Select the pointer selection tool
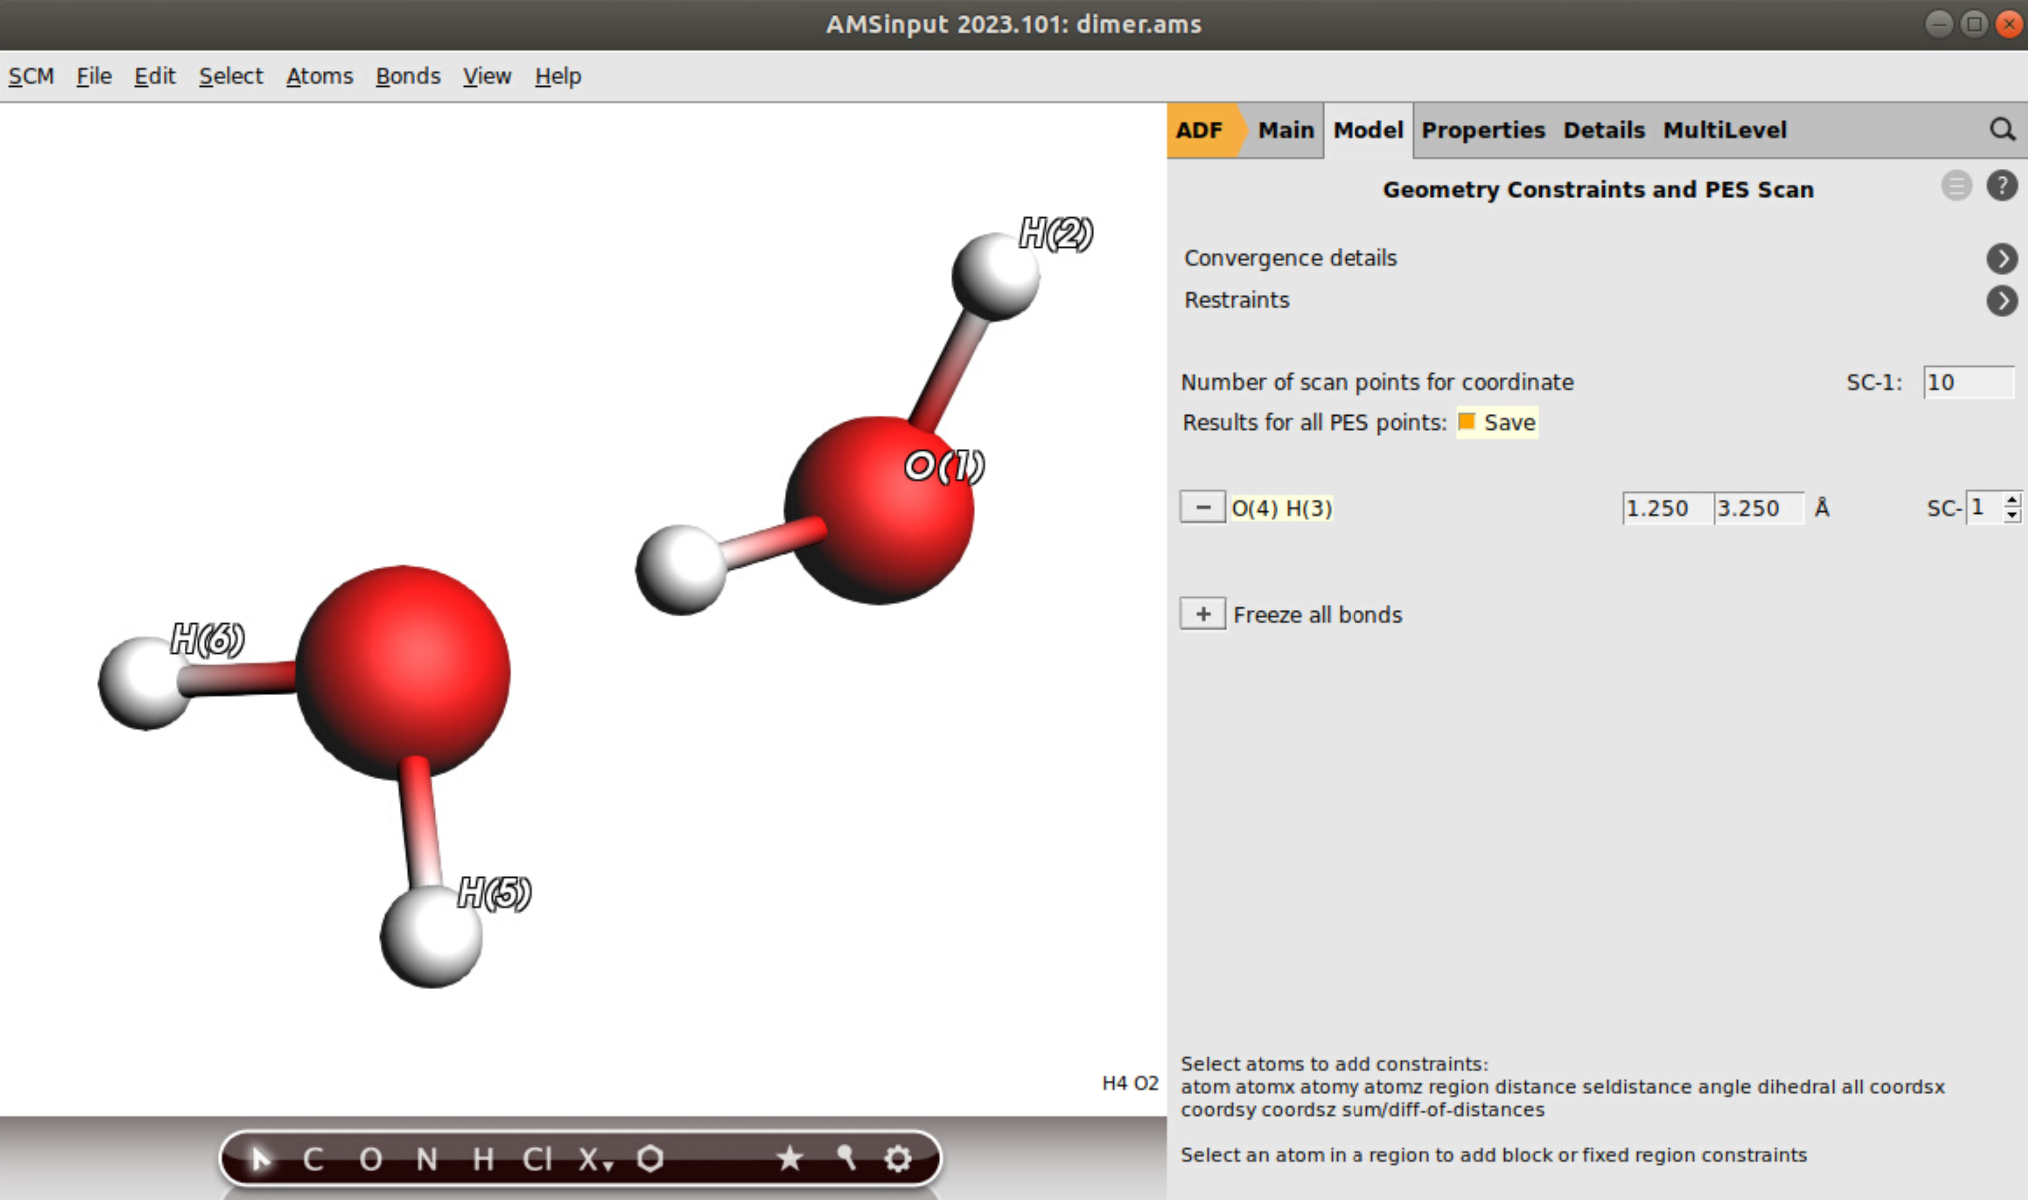The height and width of the screenshot is (1200, 2028). (x=262, y=1158)
